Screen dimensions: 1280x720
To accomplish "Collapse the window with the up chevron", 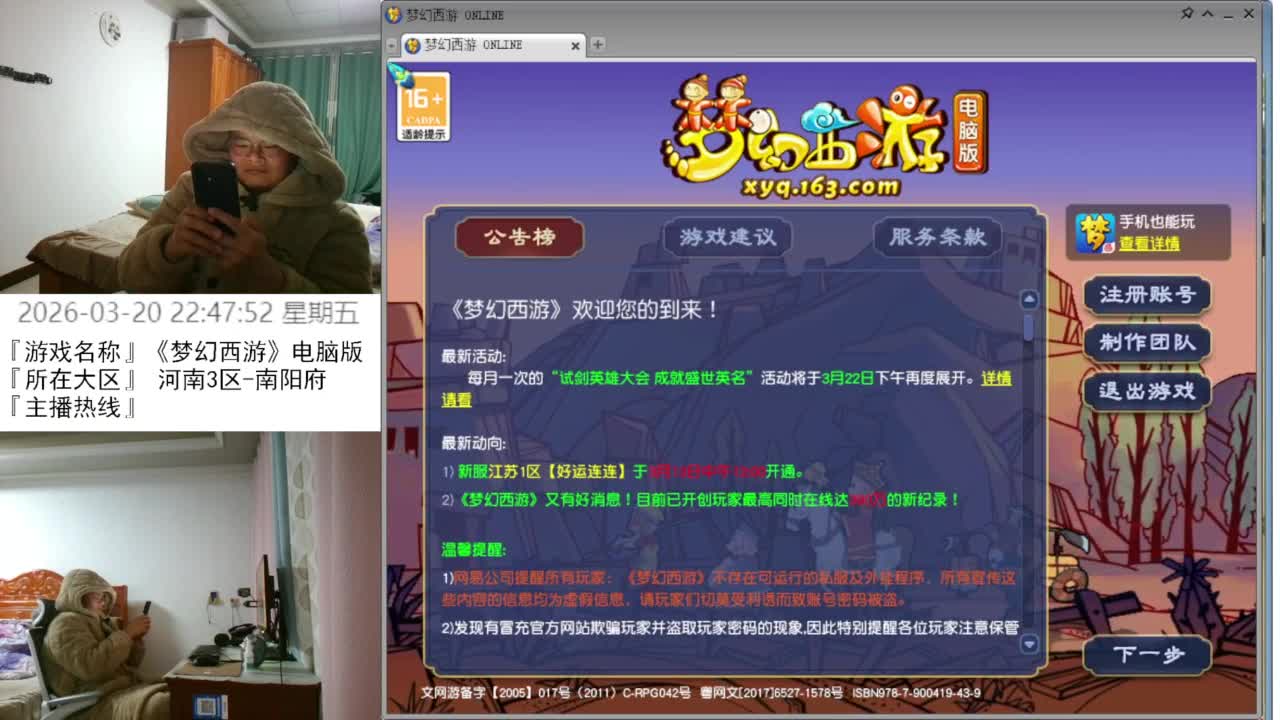I will (x=1208, y=14).
